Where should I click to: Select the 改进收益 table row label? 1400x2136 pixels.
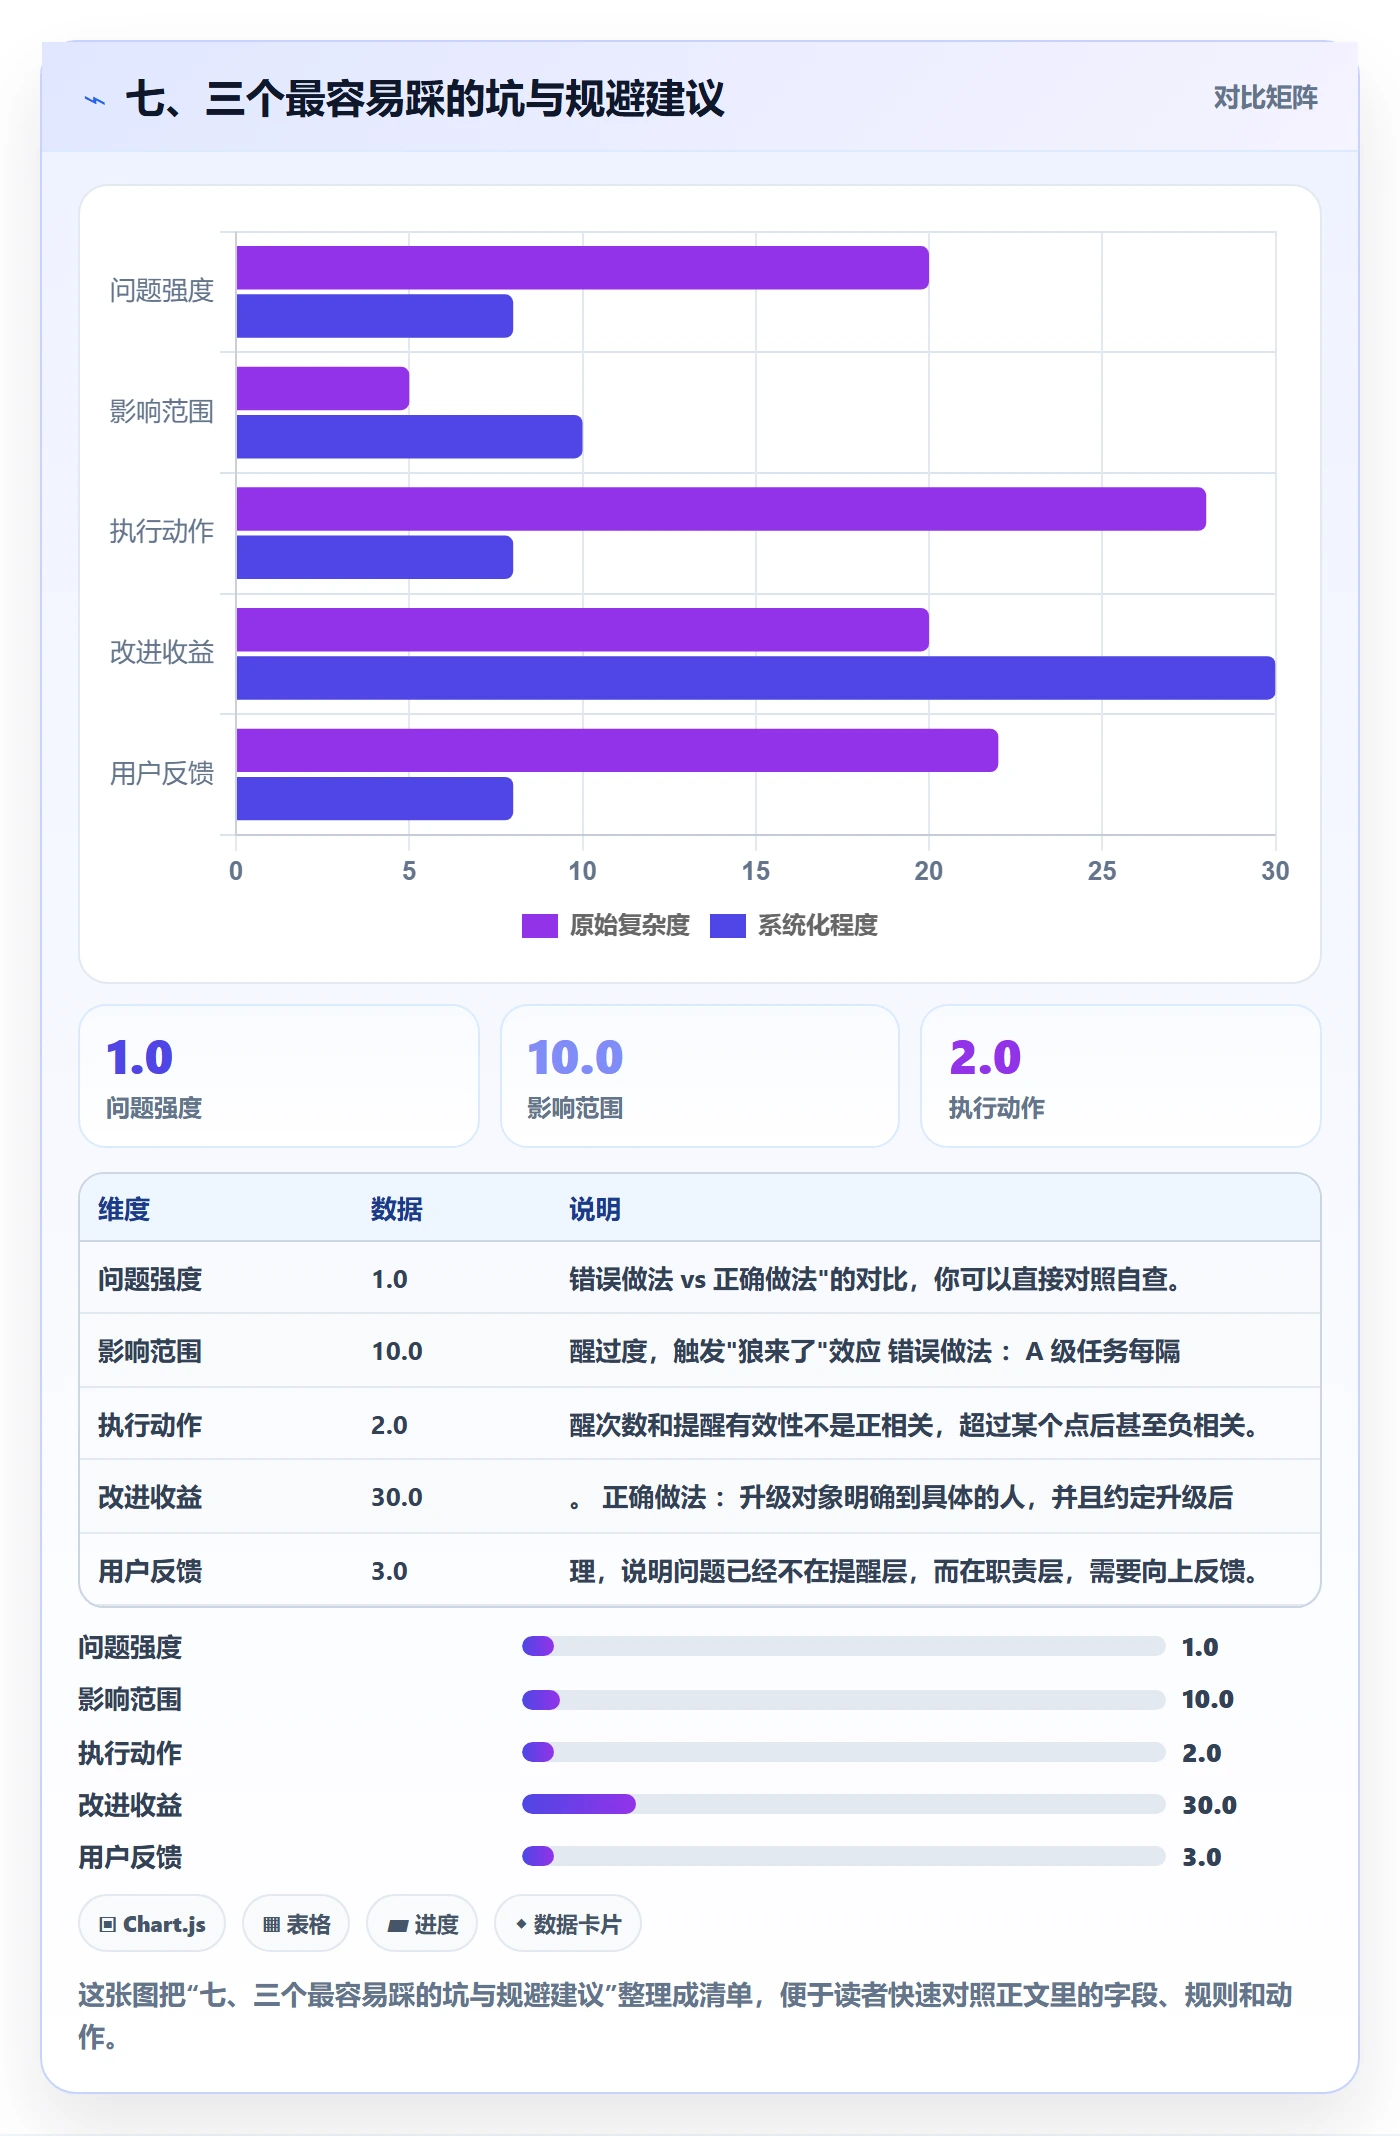(150, 1497)
